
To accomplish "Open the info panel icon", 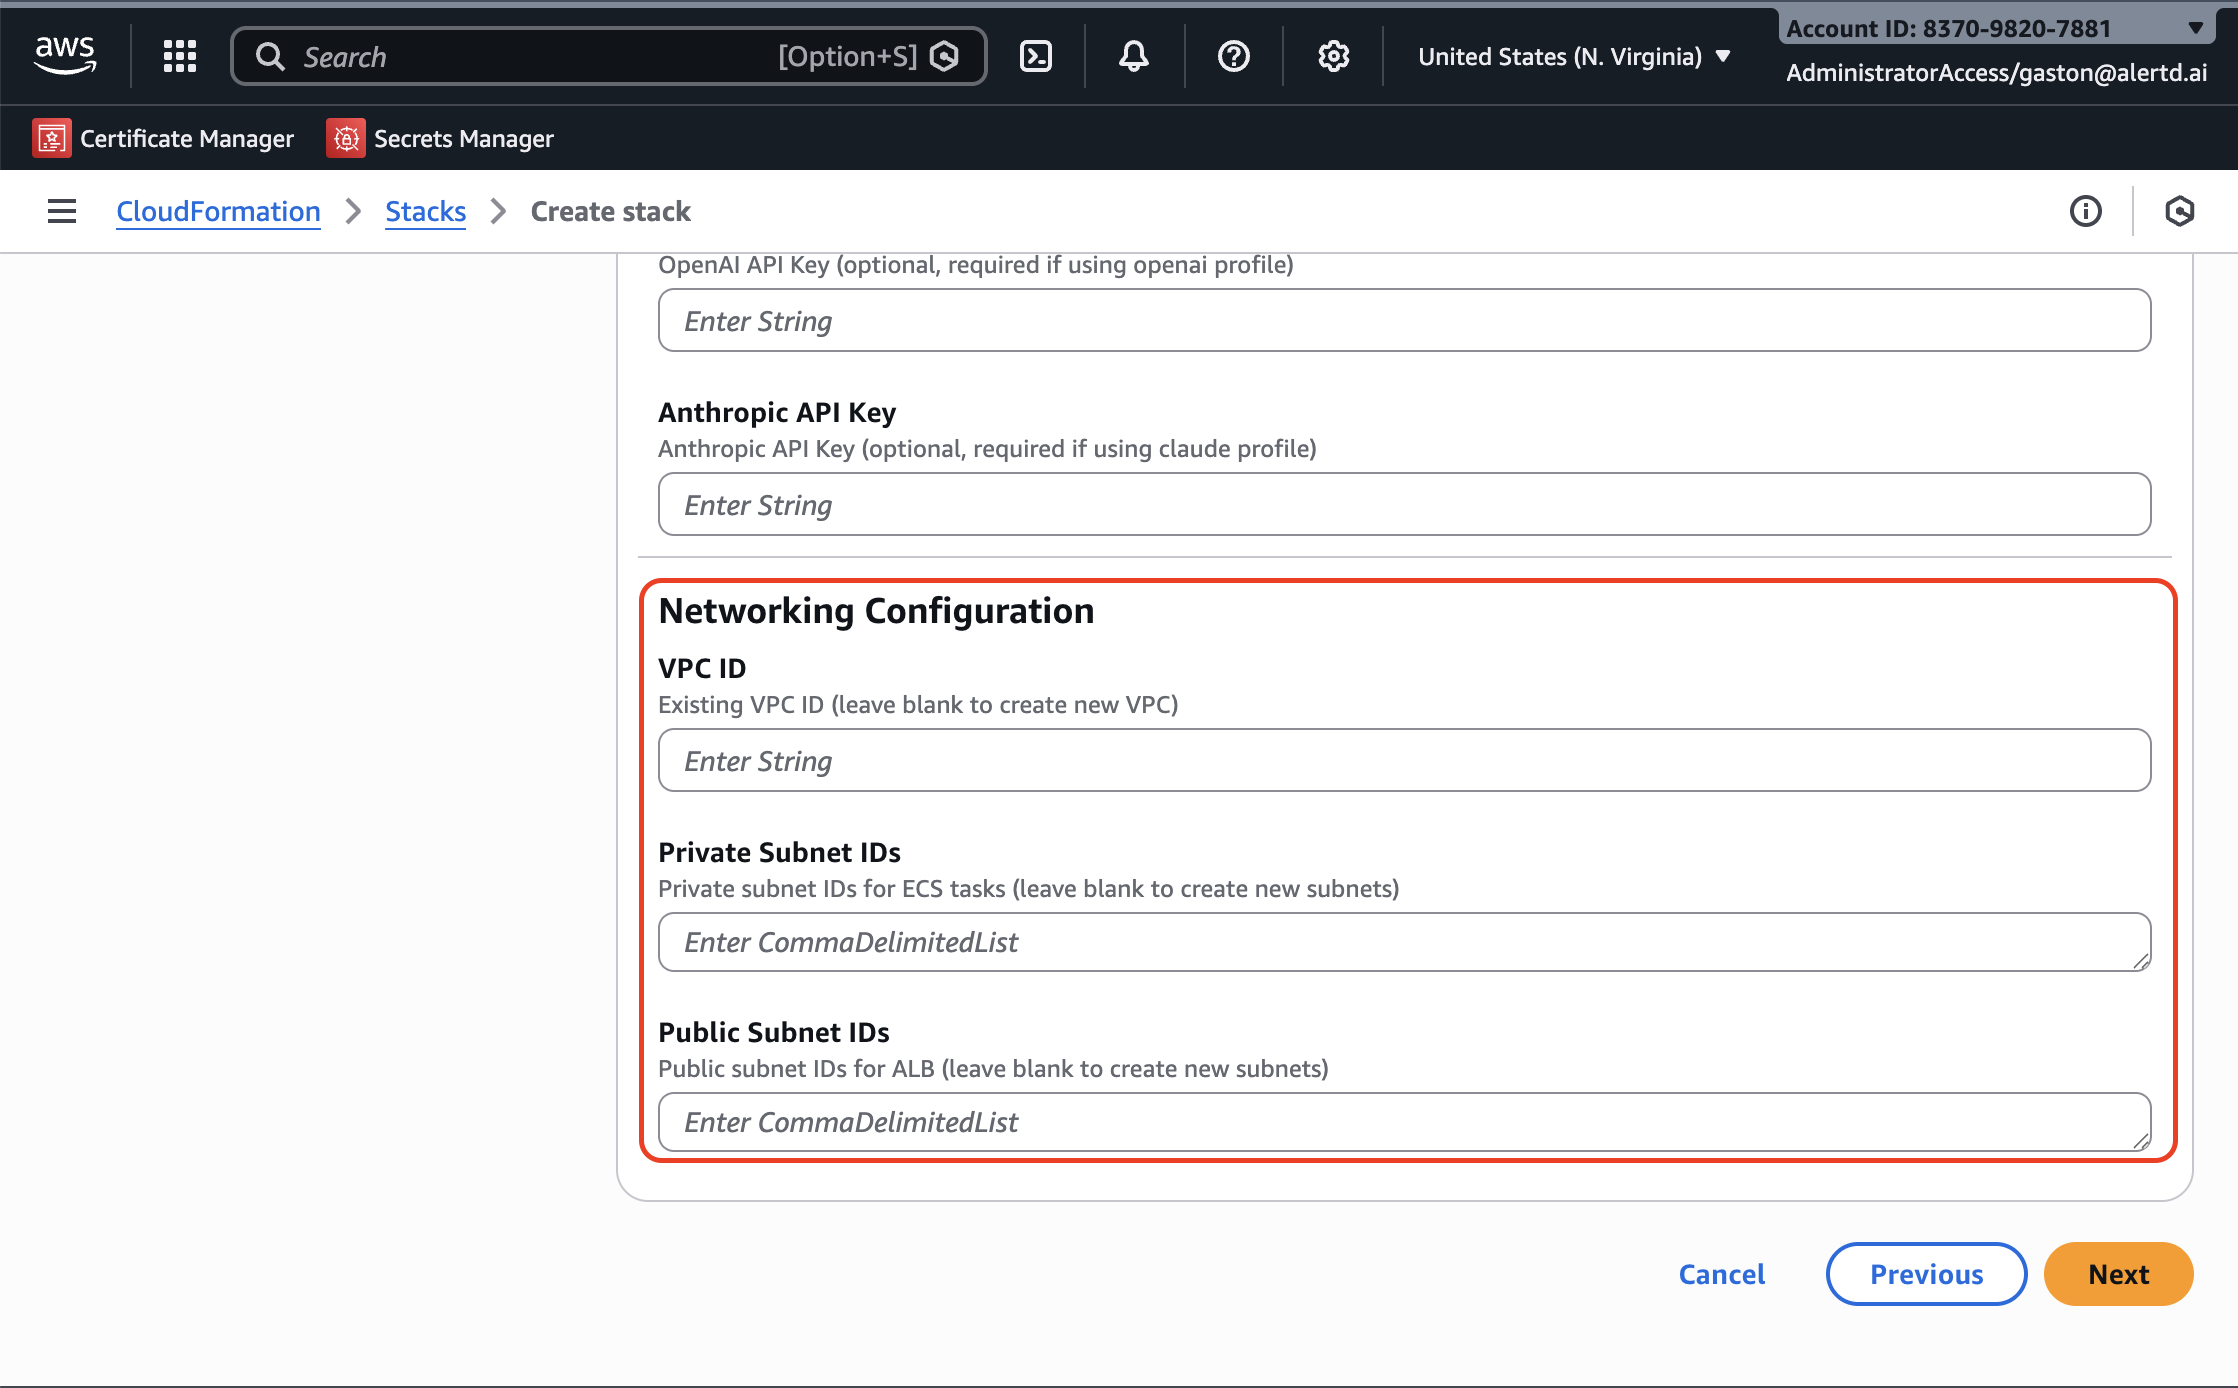I will click(x=2085, y=211).
